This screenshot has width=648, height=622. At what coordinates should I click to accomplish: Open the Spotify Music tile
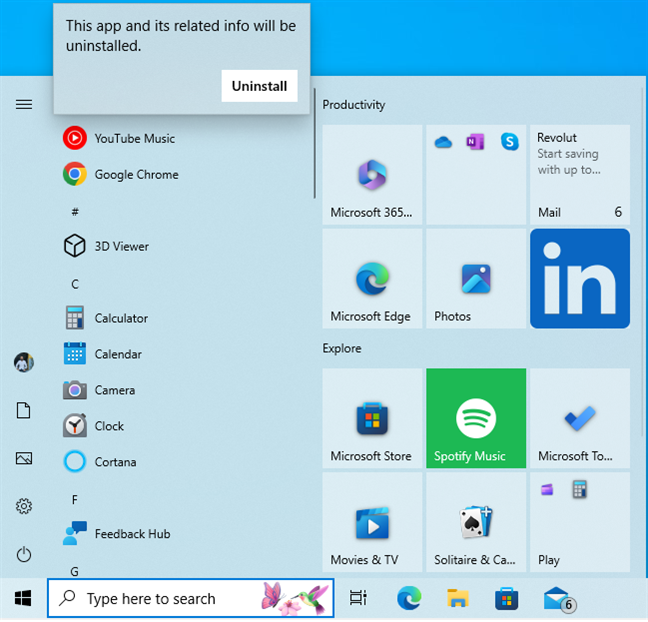click(x=476, y=418)
